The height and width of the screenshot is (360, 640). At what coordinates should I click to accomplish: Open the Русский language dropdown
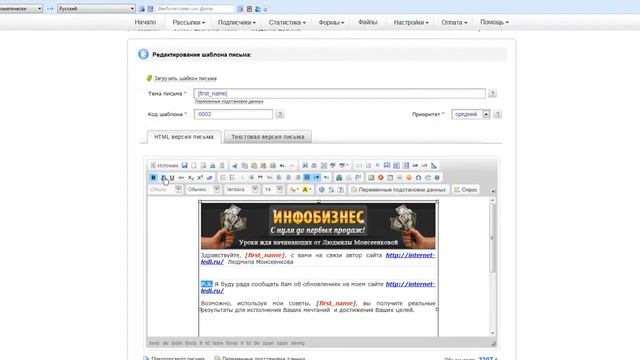click(96, 9)
